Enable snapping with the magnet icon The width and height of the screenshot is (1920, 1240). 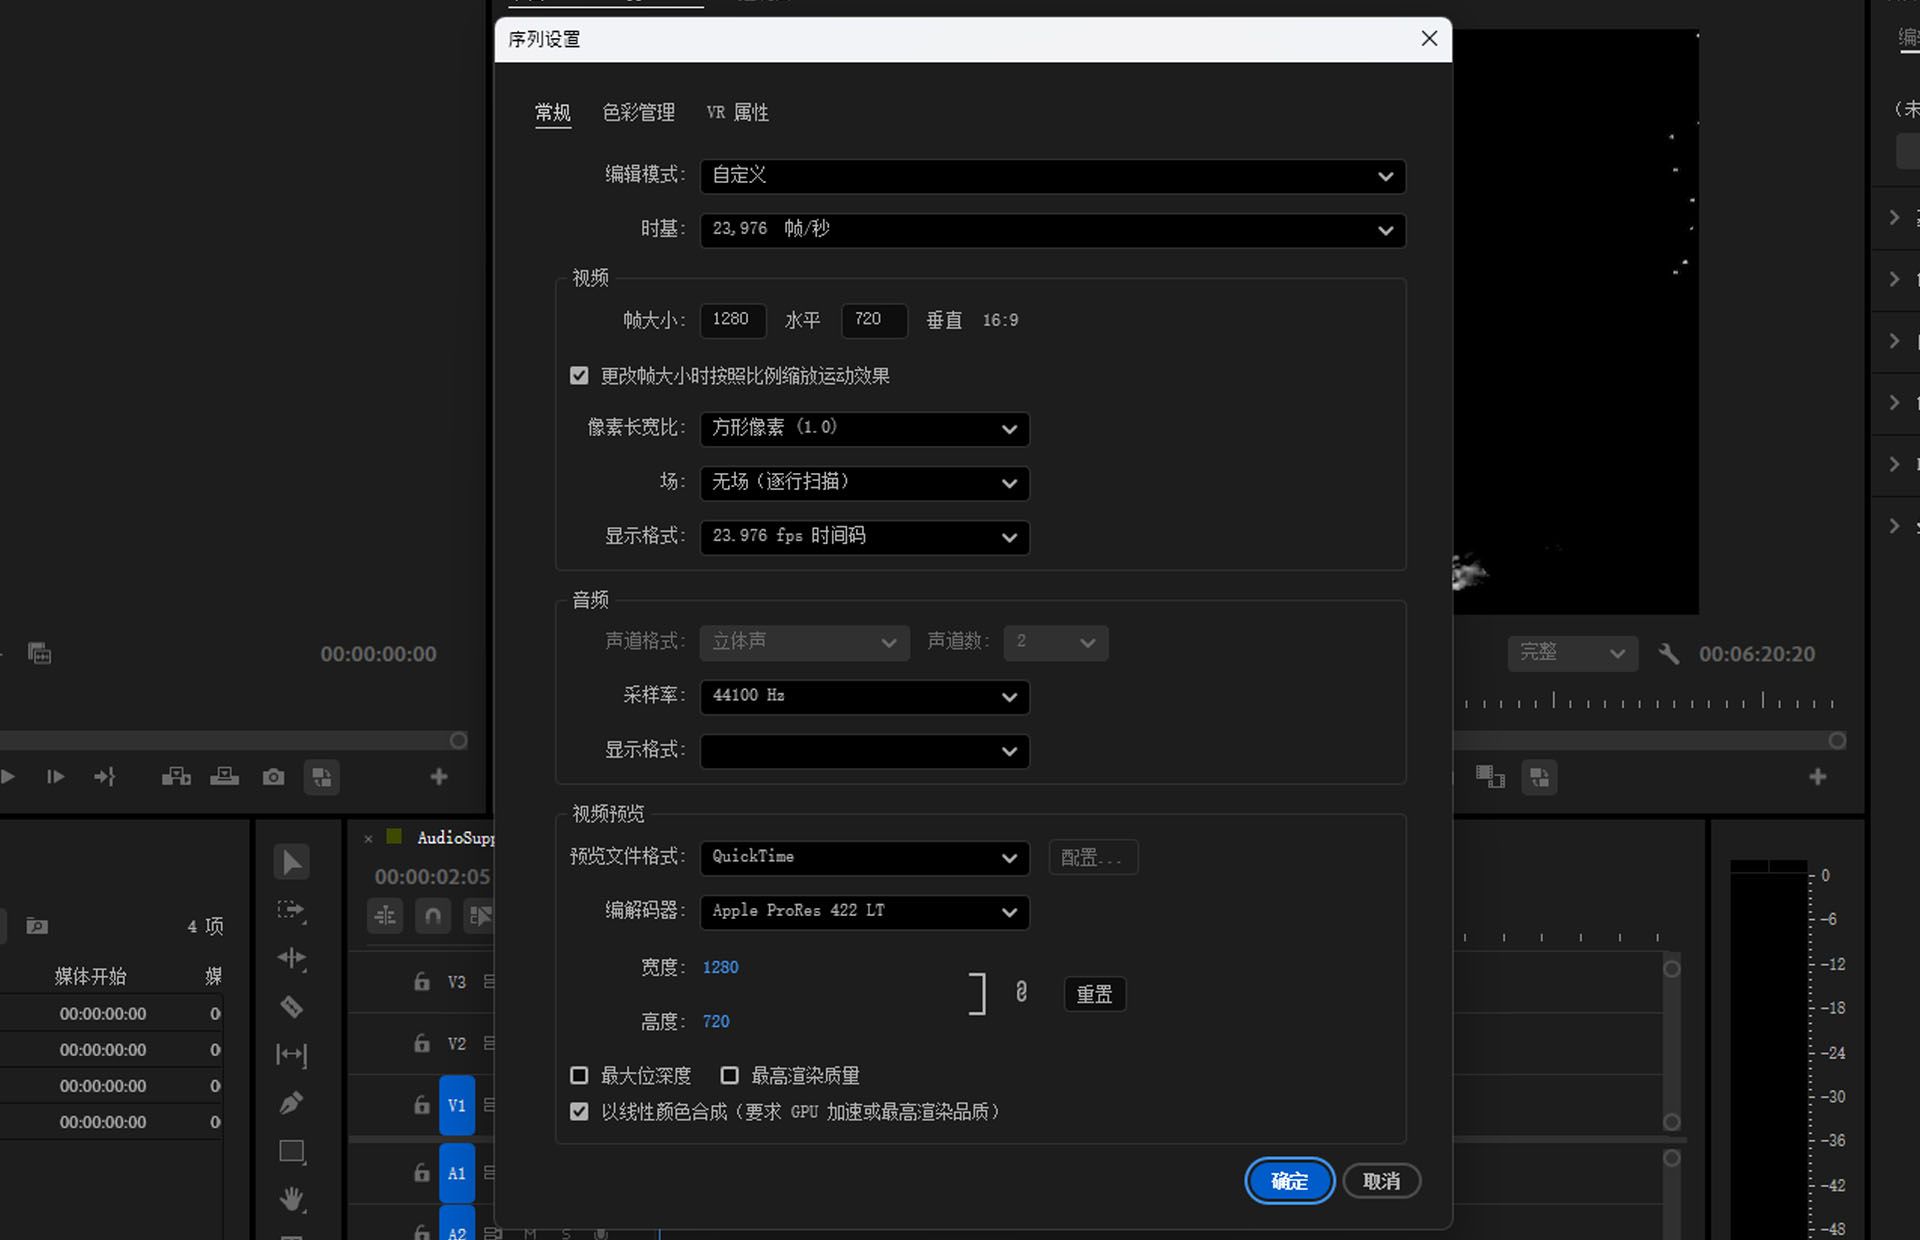click(x=433, y=915)
